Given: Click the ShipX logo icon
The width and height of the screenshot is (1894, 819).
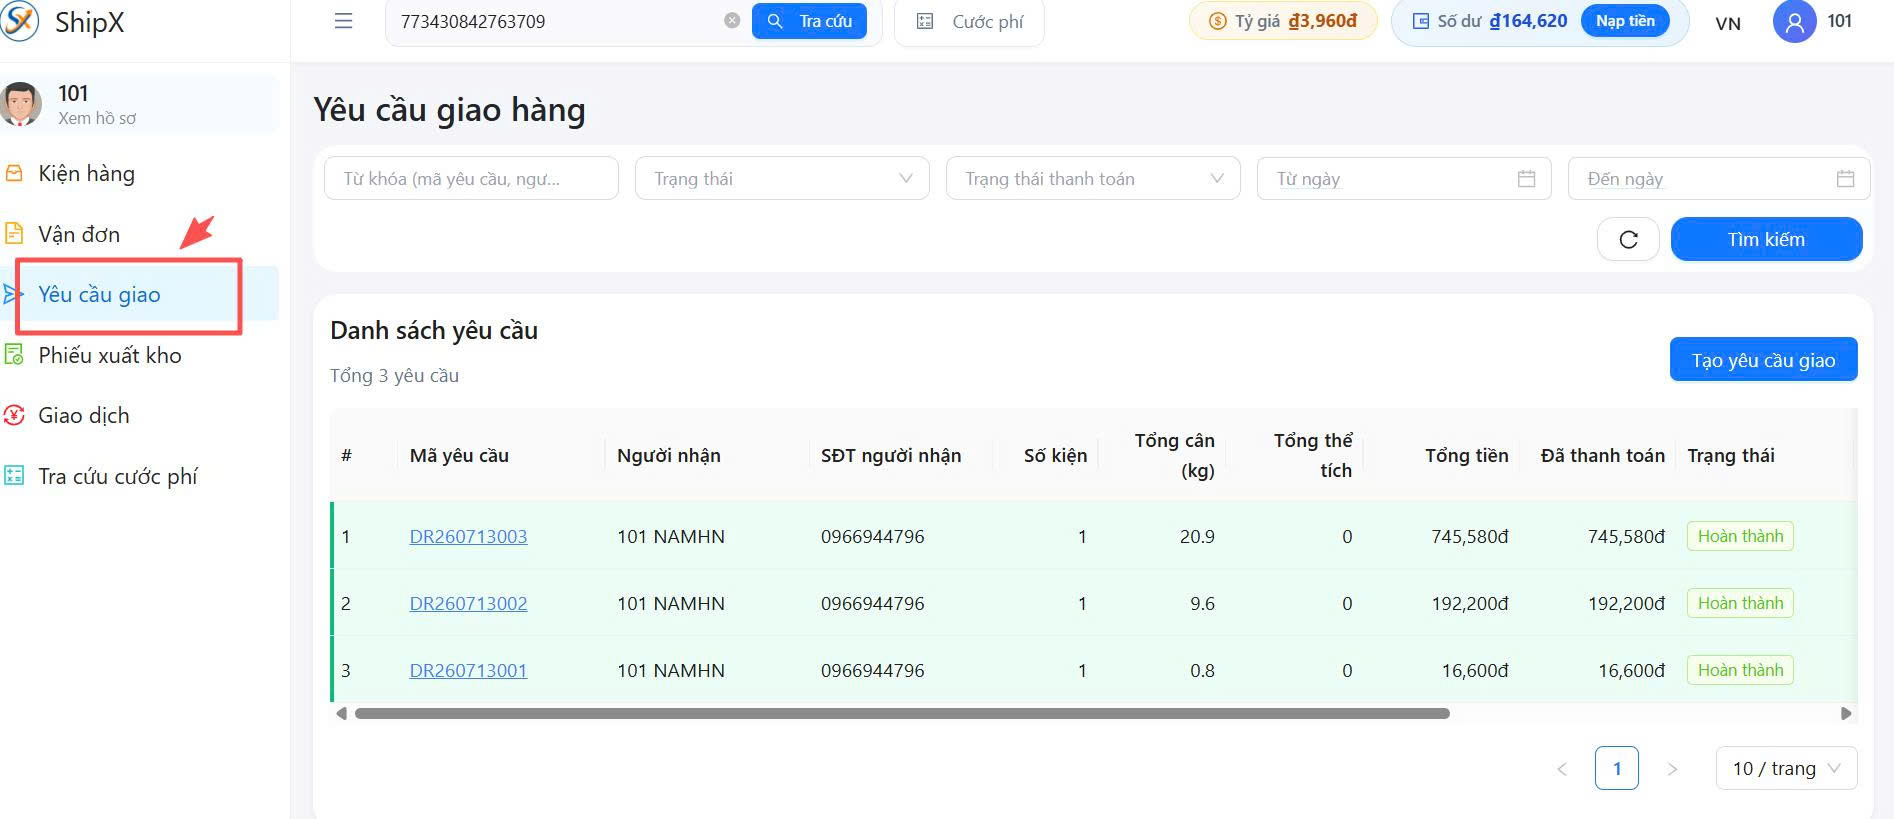Looking at the screenshot, I should click(x=20, y=21).
